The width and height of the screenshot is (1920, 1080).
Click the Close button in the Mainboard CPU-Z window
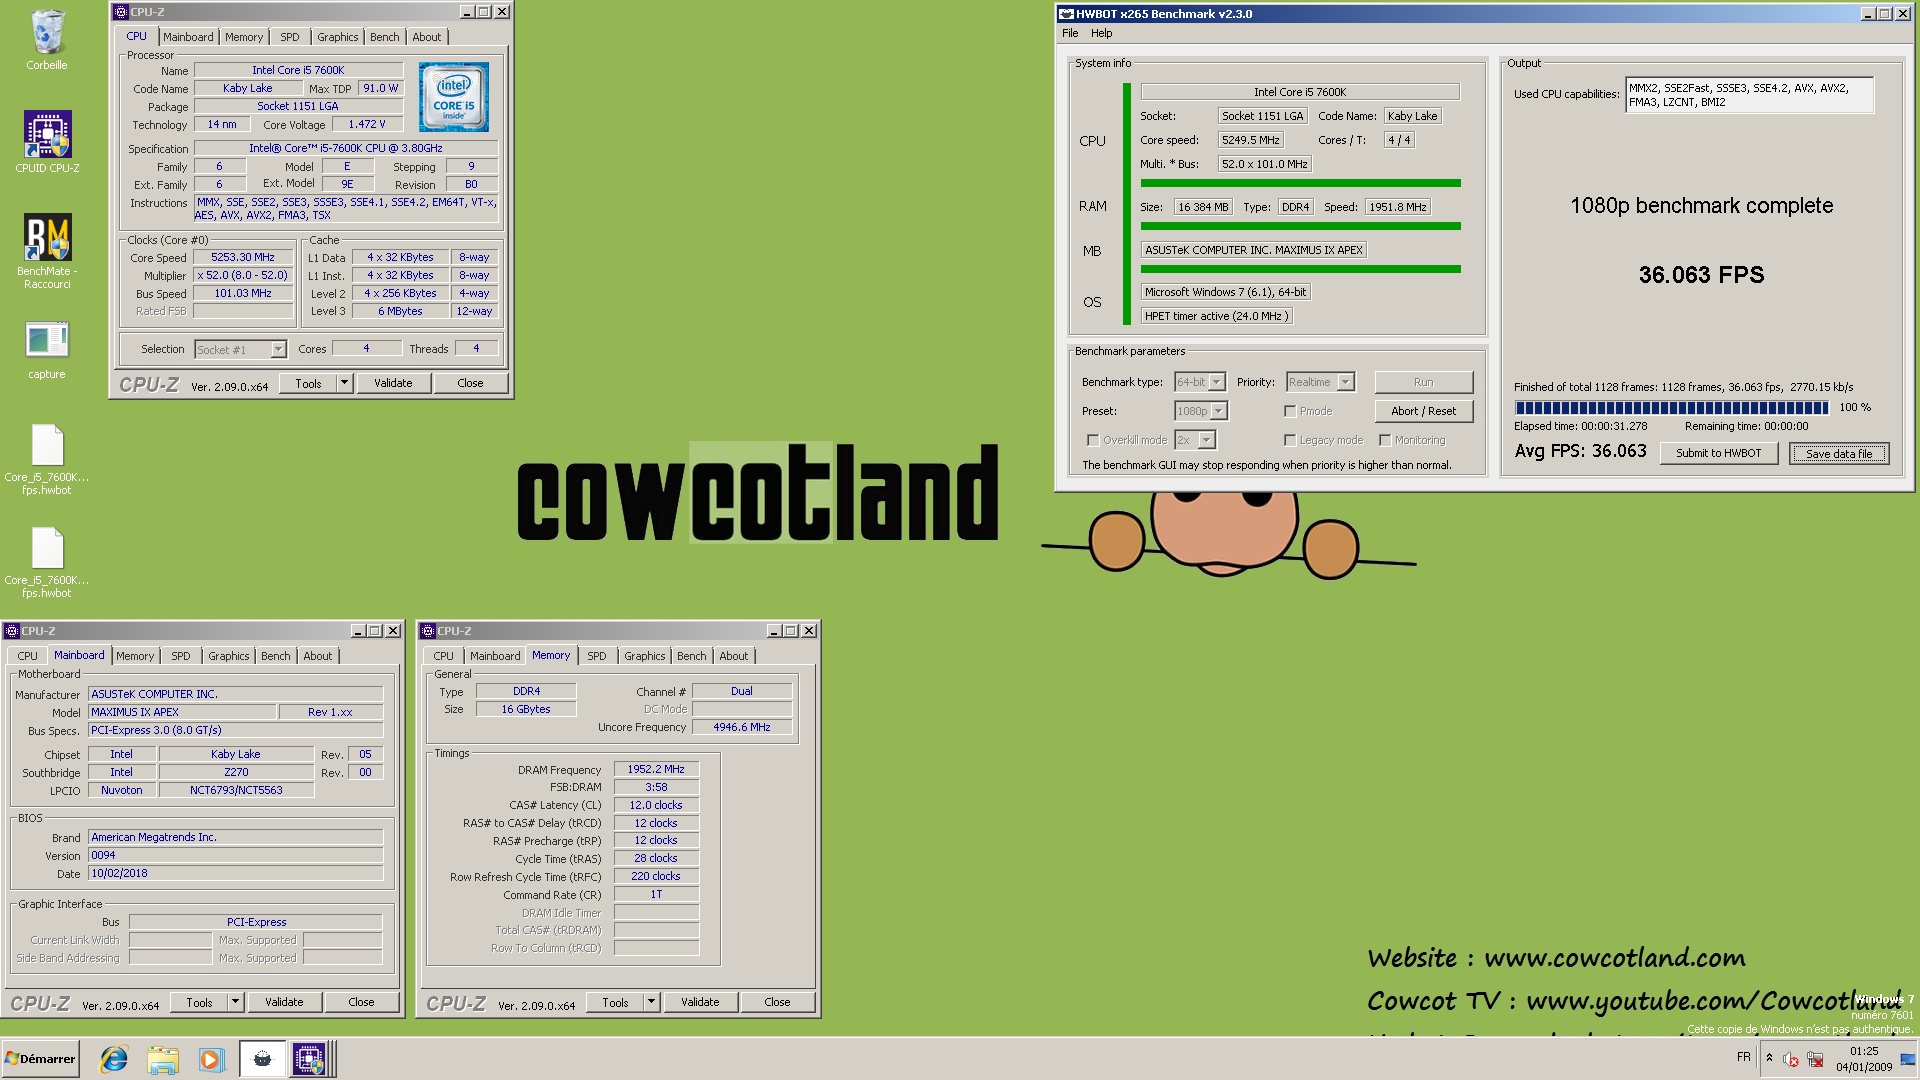point(361,1002)
